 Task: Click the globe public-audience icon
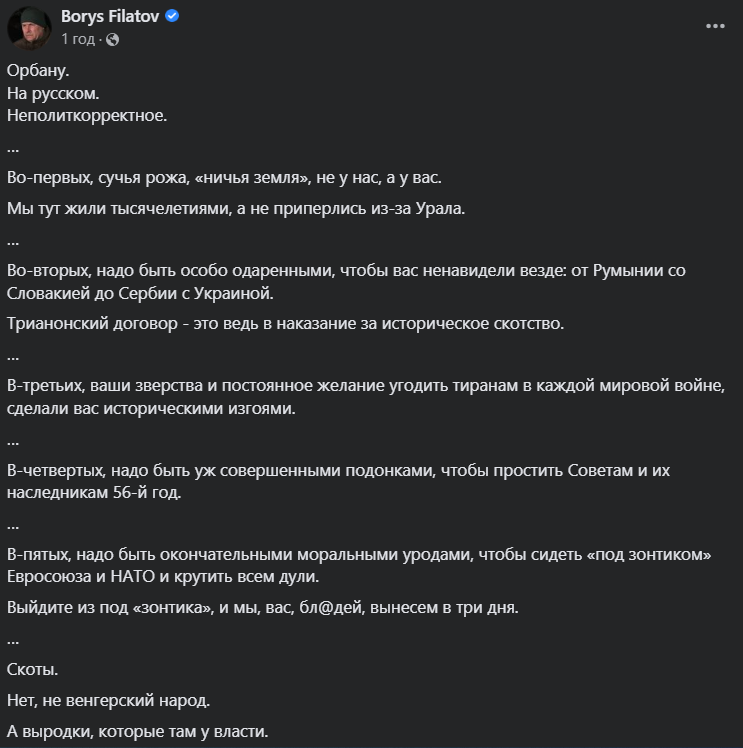pyautogui.click(x=112, y=39)
